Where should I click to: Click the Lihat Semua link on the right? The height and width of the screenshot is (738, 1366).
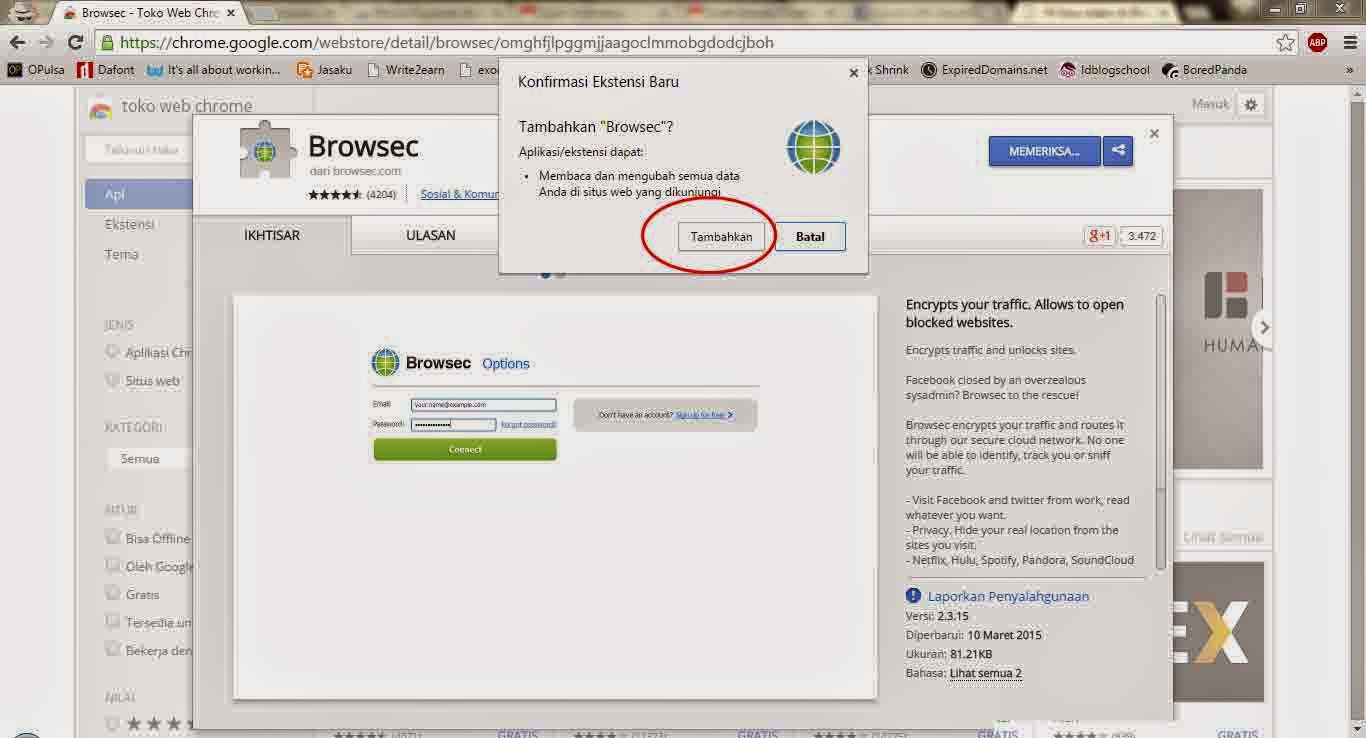(x=1223, y=537)
